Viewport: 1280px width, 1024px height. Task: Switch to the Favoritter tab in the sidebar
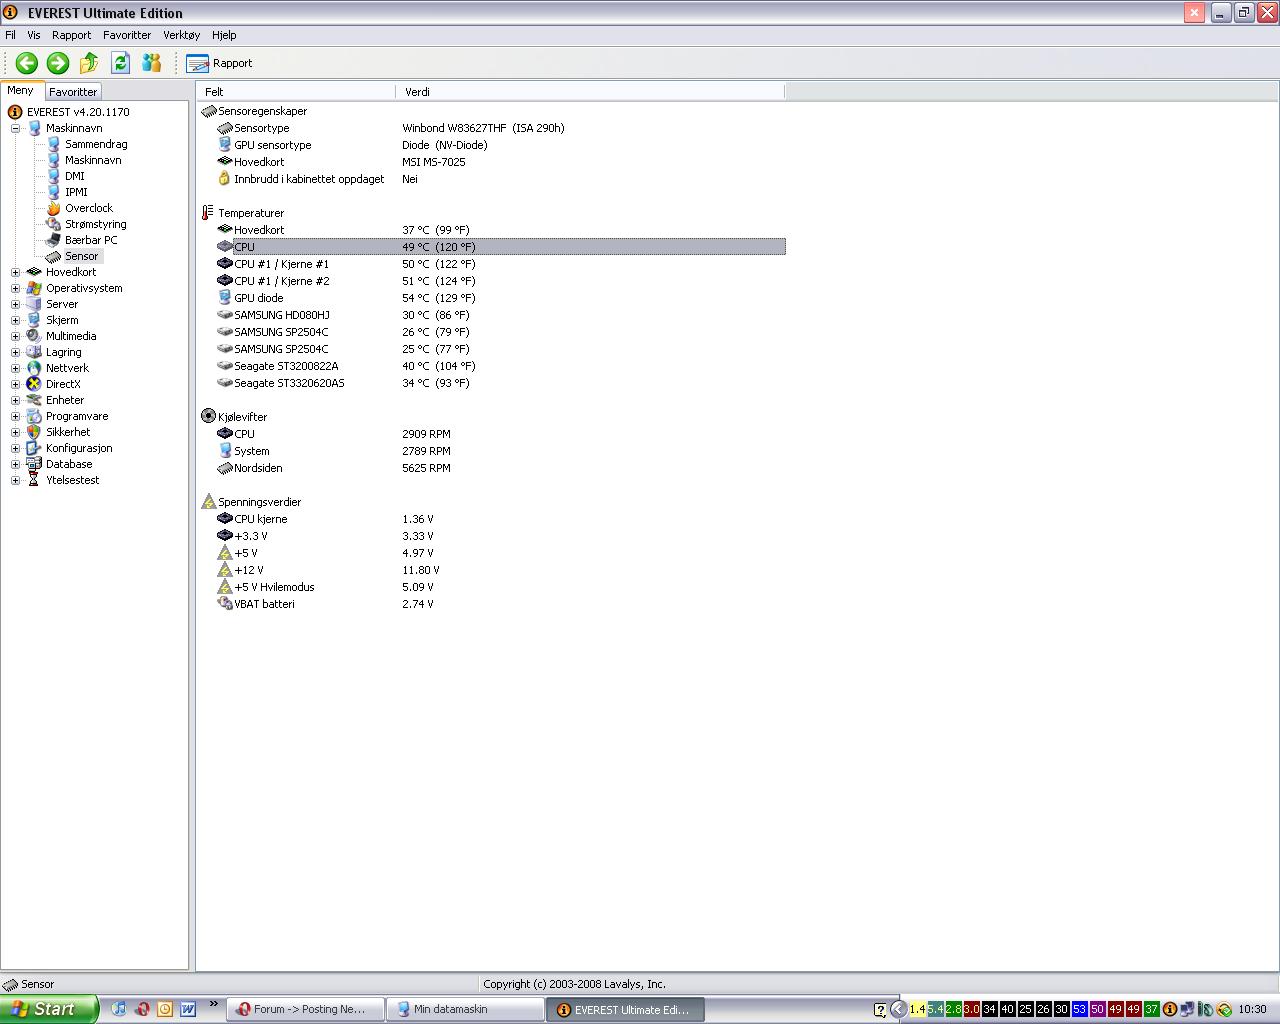(73, 91)
